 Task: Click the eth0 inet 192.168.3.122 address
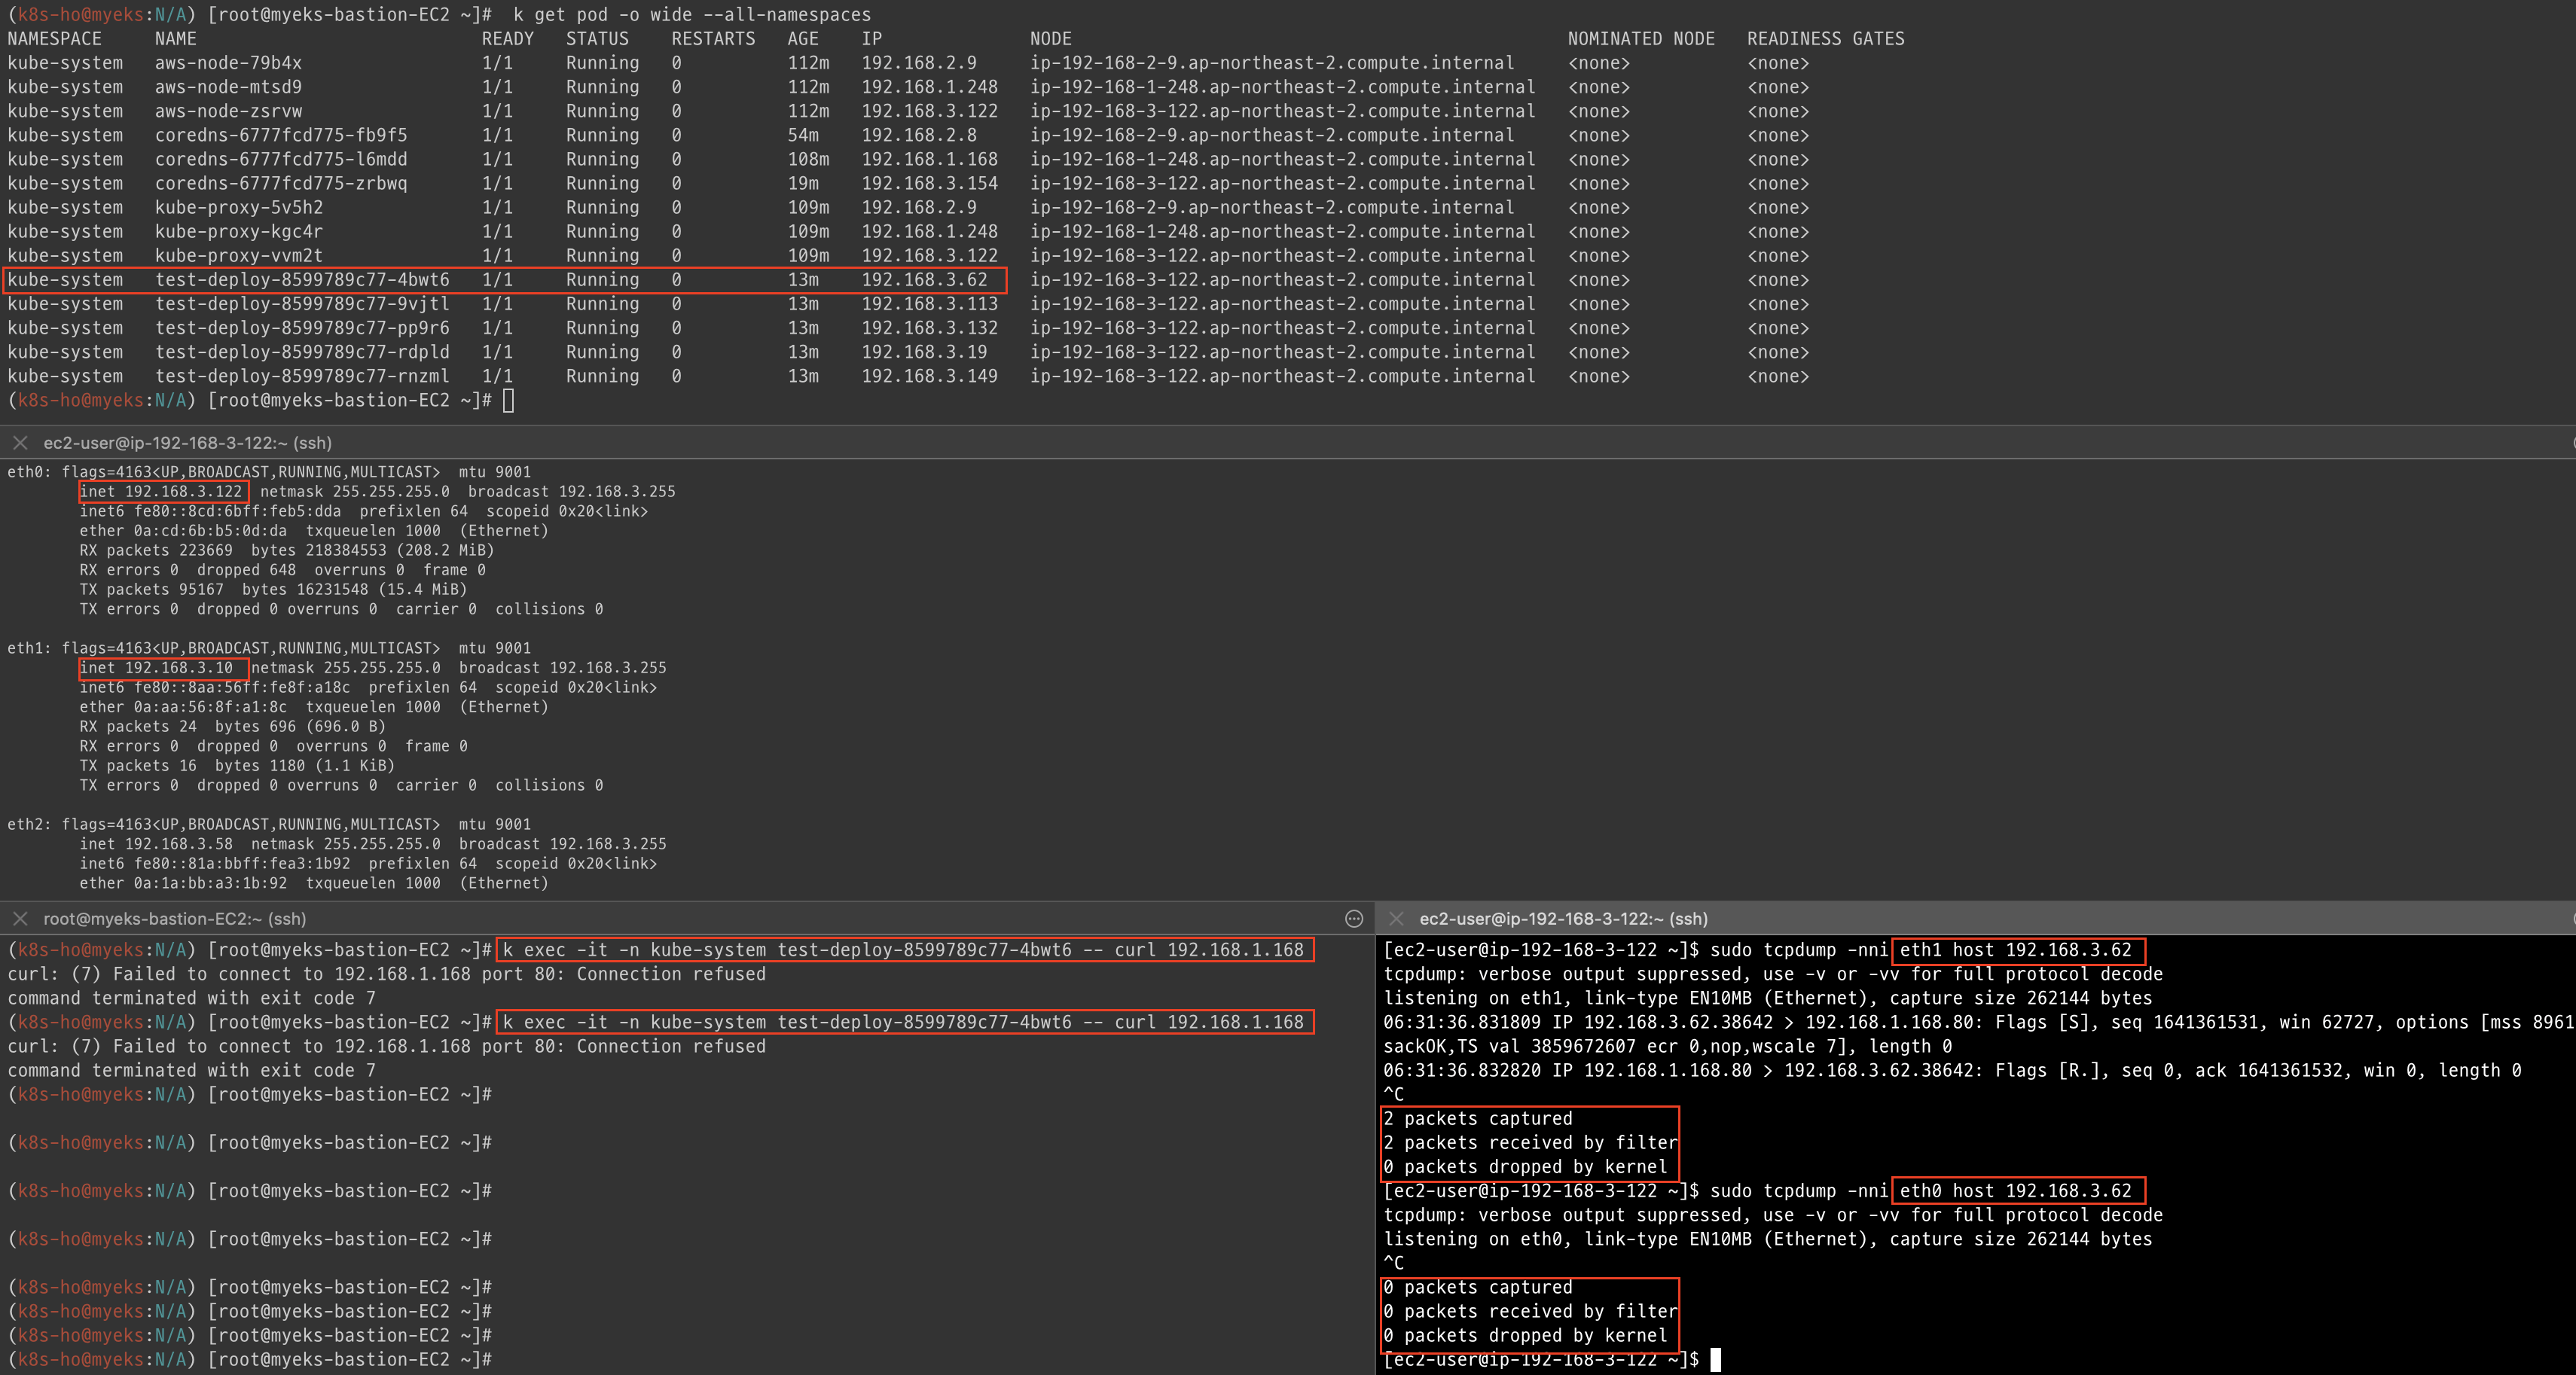[x=163, y=491]
